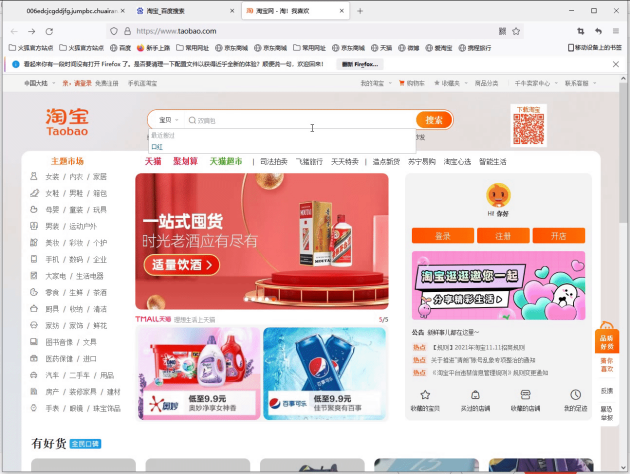Image resolution: width=630 pixels, height=475 pixels.
Task: Open the 女鞋 / 男鞋 / 箱包 category
Action: 76,193
